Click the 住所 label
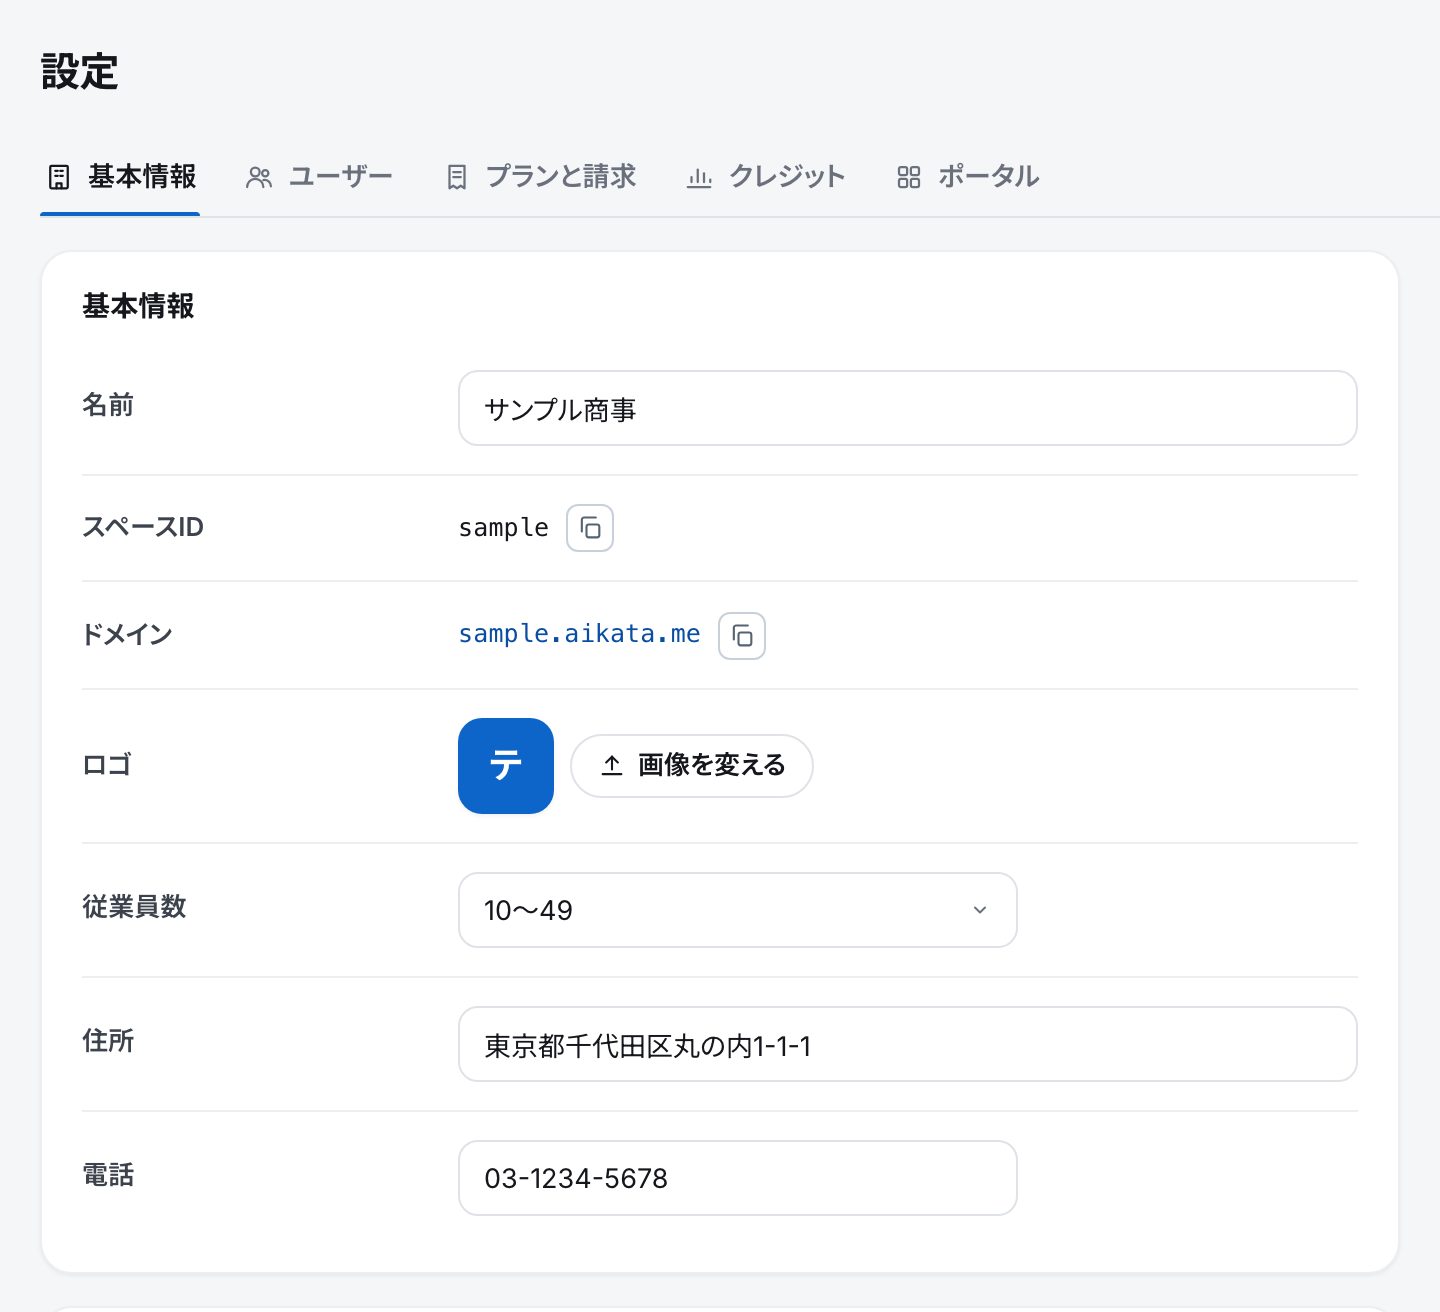 (108, 1041)
